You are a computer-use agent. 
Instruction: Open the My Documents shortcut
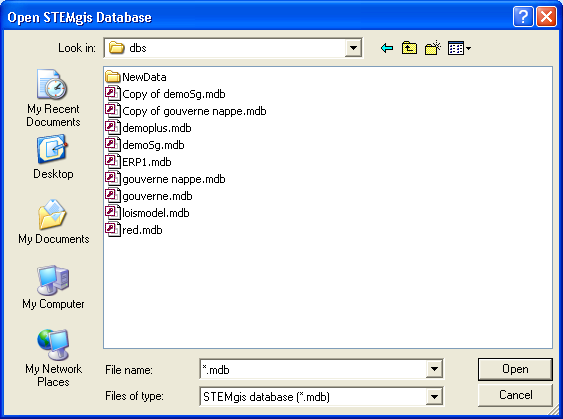tap(53, 222)
